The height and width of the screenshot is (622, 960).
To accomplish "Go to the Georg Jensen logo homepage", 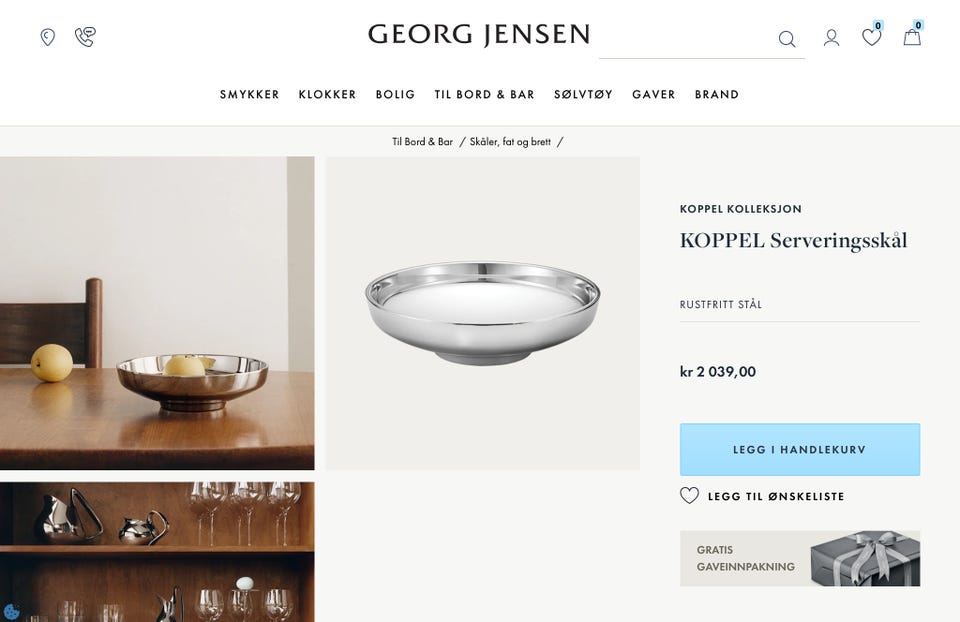I will click(479, 35).
